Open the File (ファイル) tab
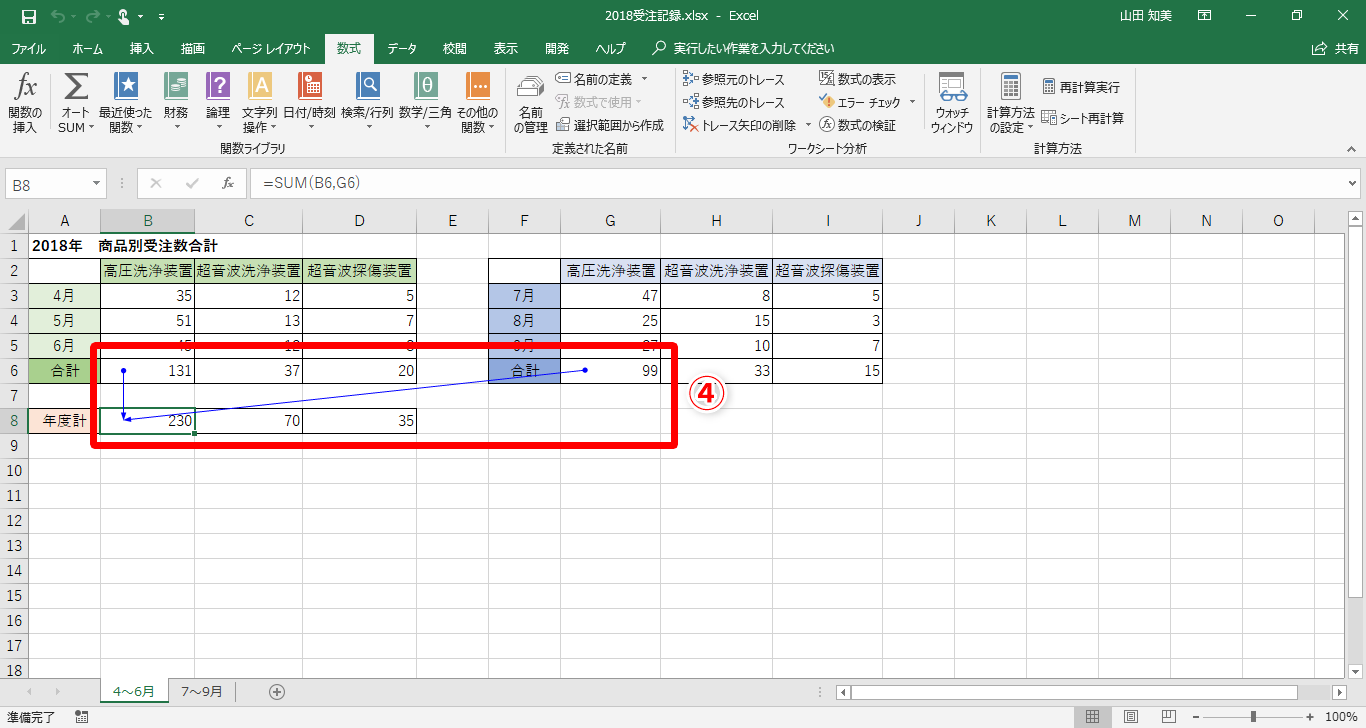Image resolution: width=1366 pixels, height=728 pixels. (28, 48)
